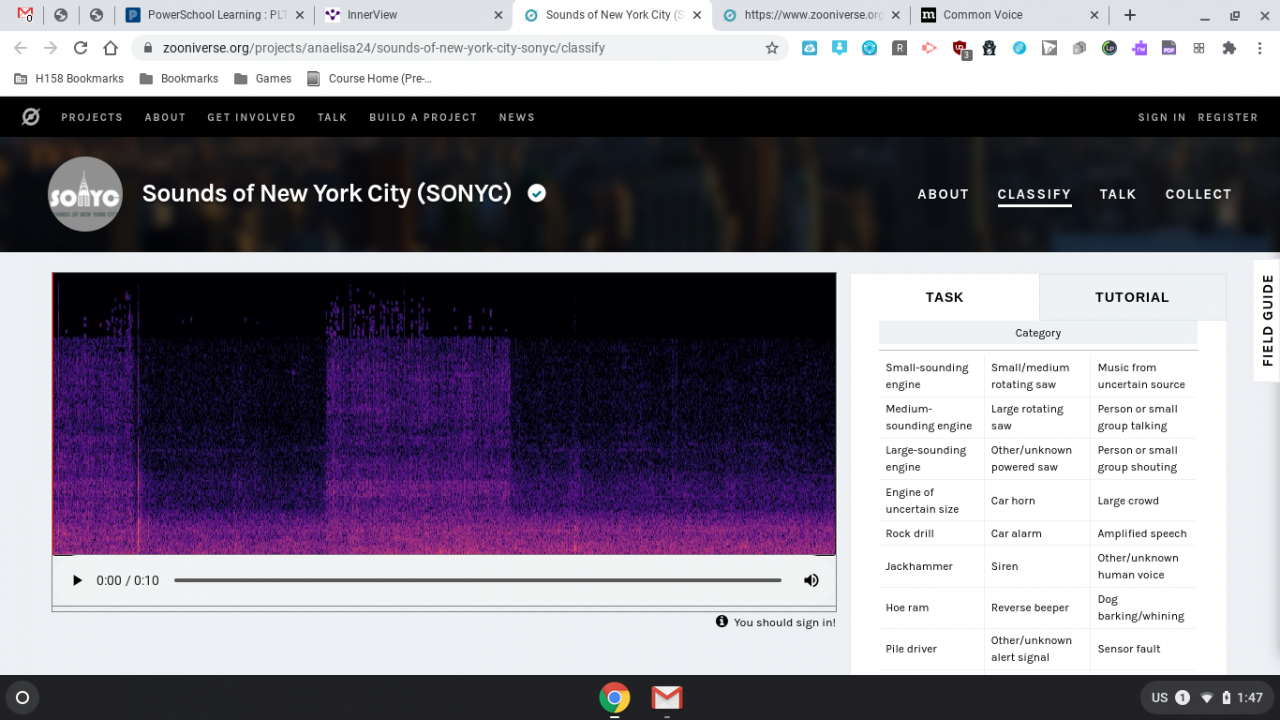Choose Person or small group shouting
The height and width of the screenshot is (720, 1280).
click(x=1144, y=458)
